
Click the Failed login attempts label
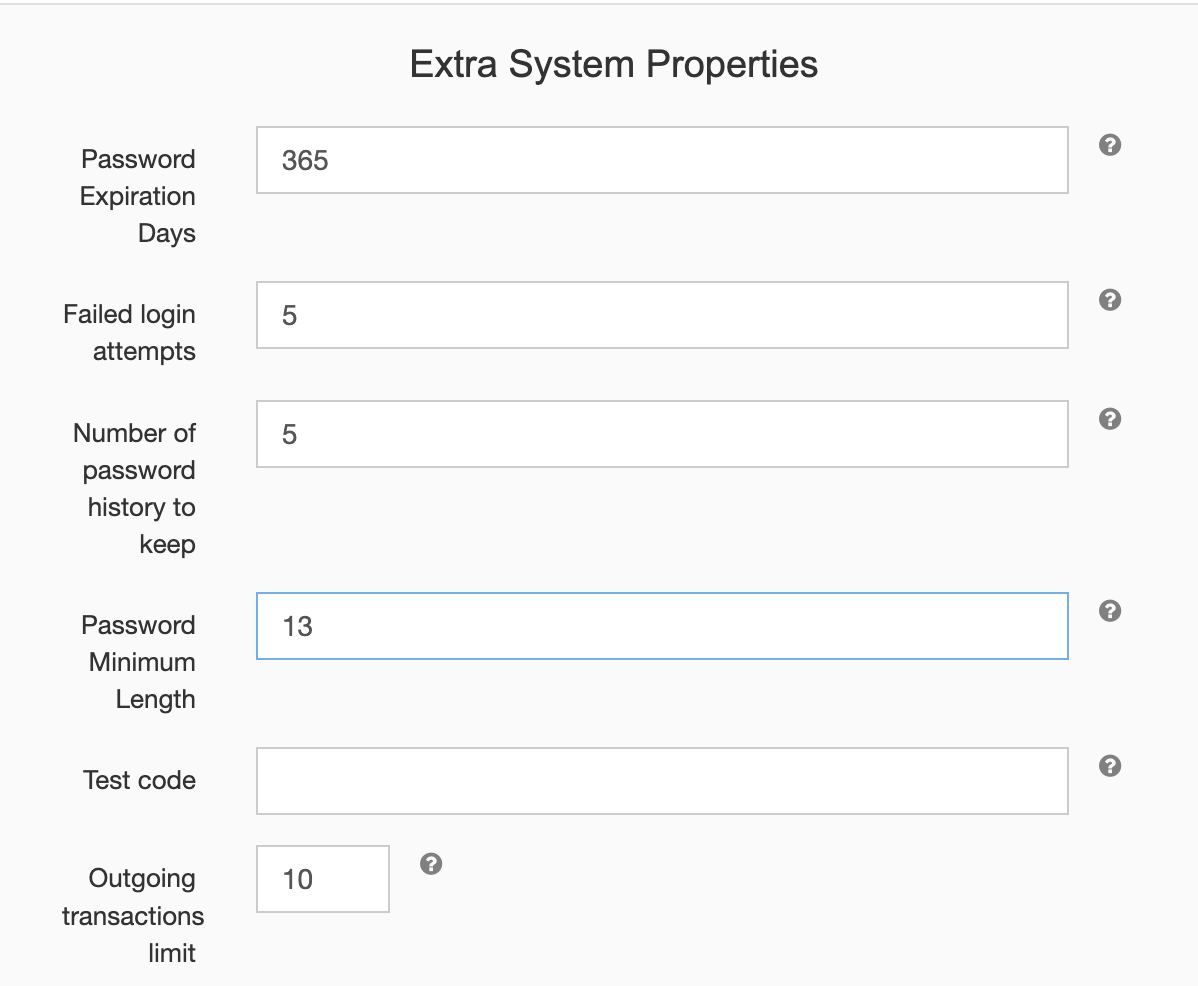click(129, 332)
